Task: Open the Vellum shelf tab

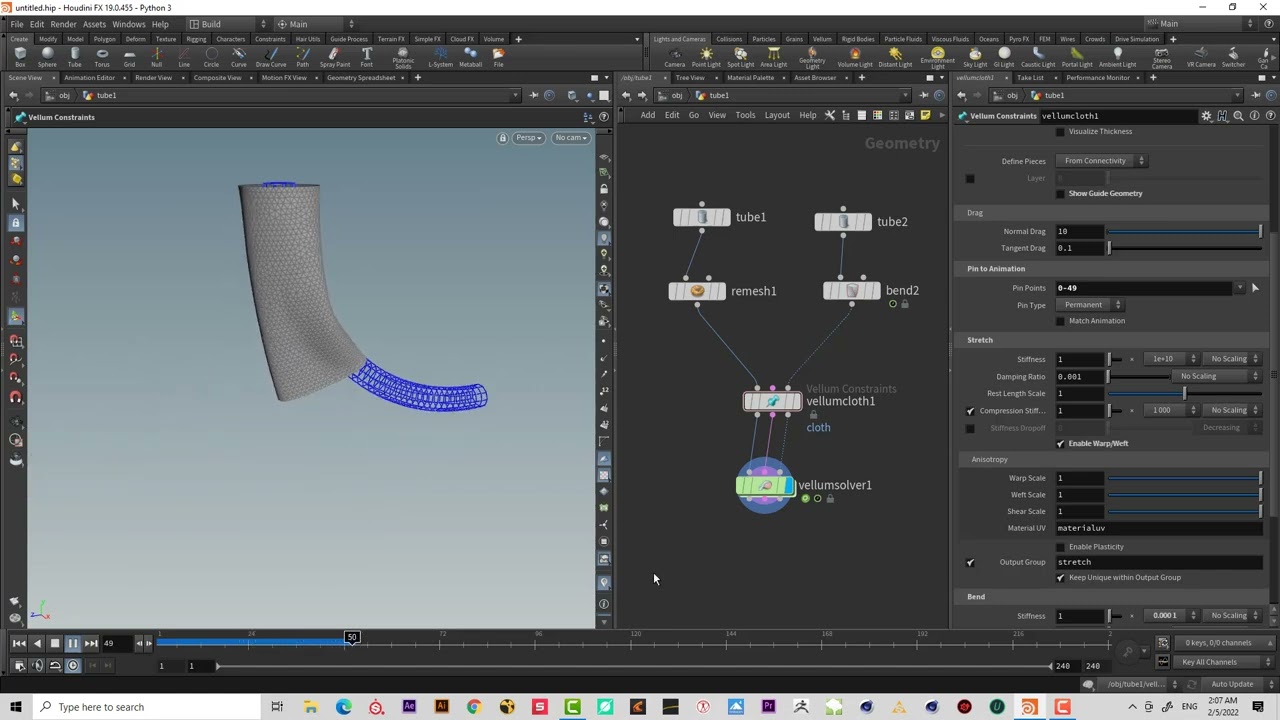Action: coord(822,39)
